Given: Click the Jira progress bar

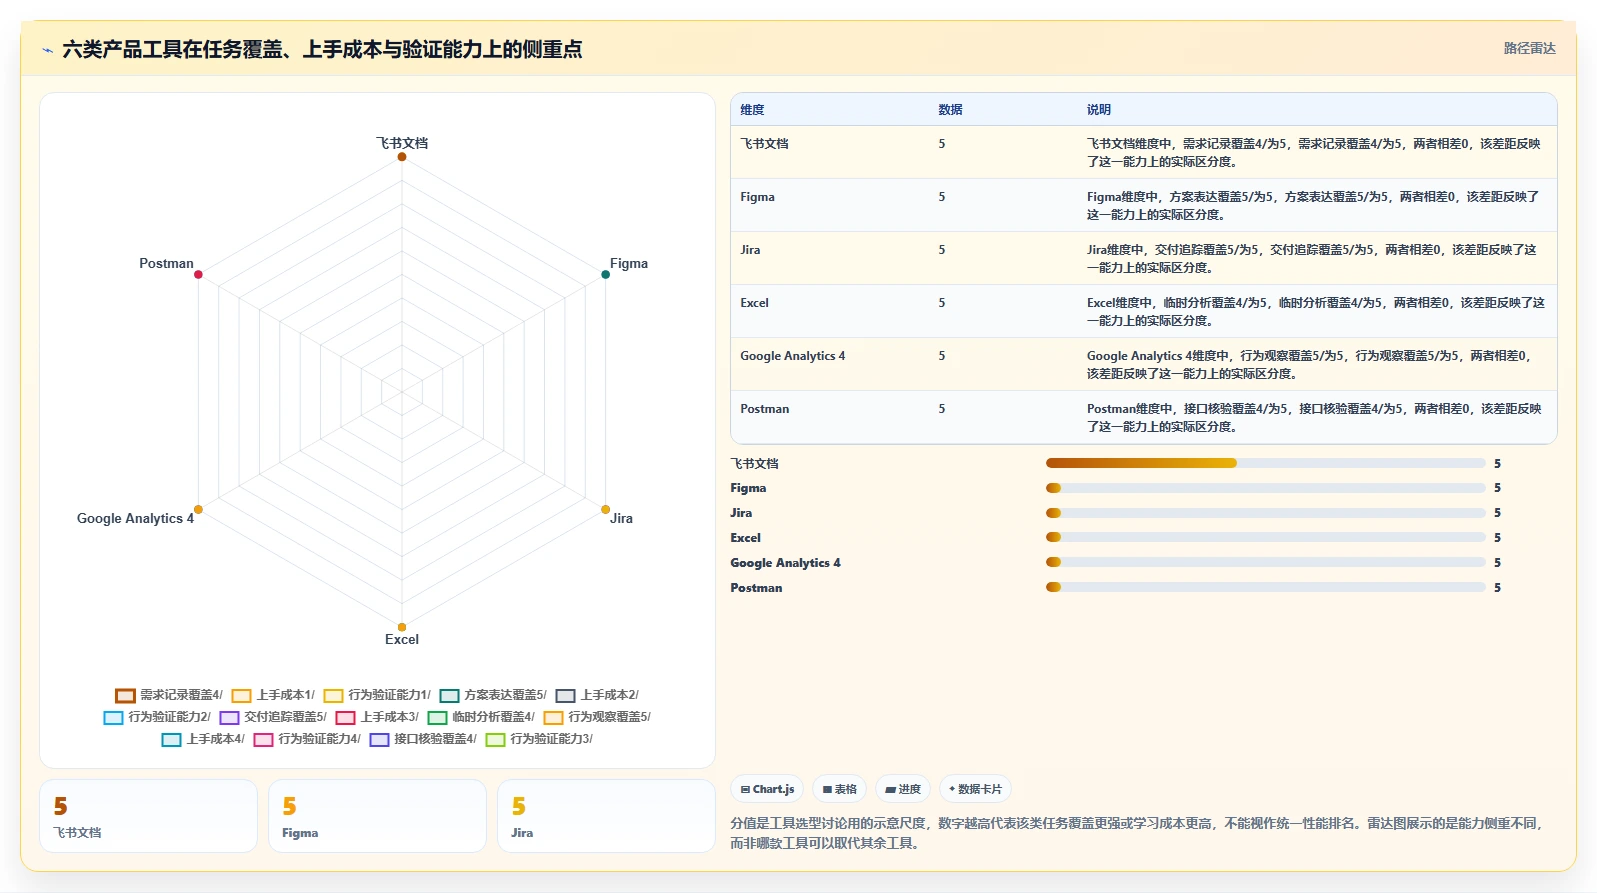Looking at the screenshot, I should (x=1265, y=513).
